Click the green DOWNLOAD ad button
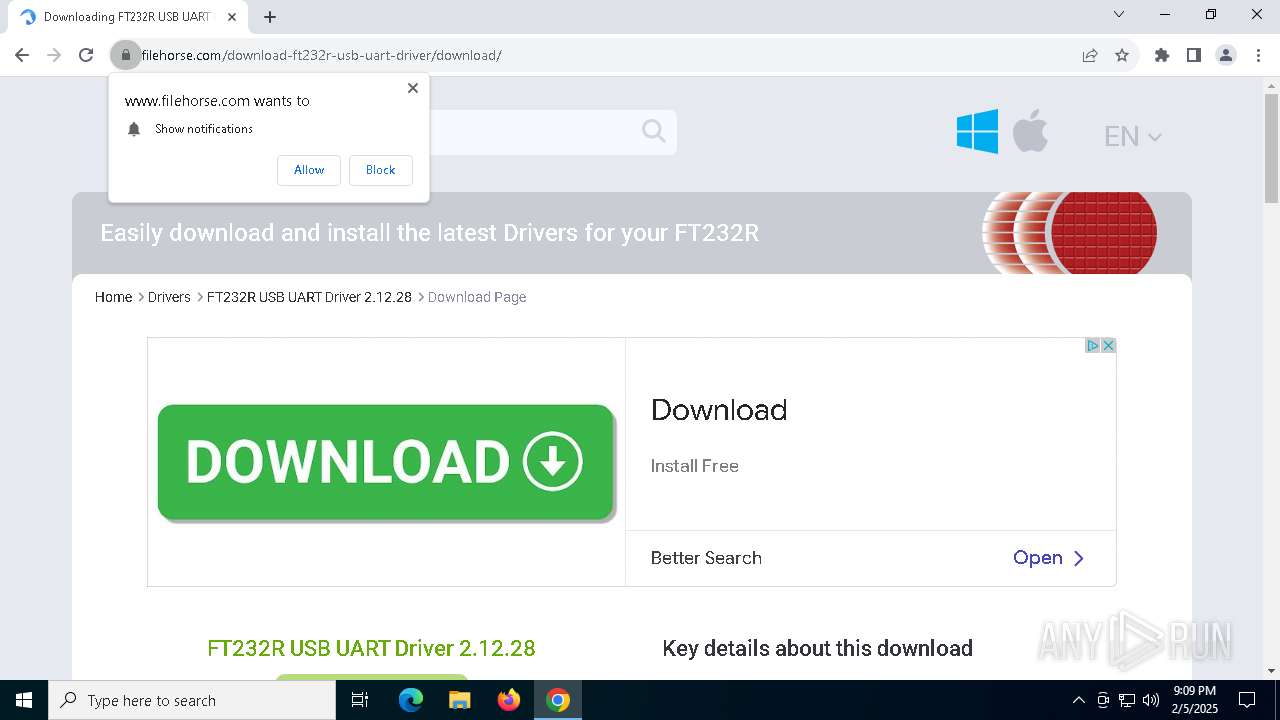This screenshot has height=720, width=1280. (386, 462)
